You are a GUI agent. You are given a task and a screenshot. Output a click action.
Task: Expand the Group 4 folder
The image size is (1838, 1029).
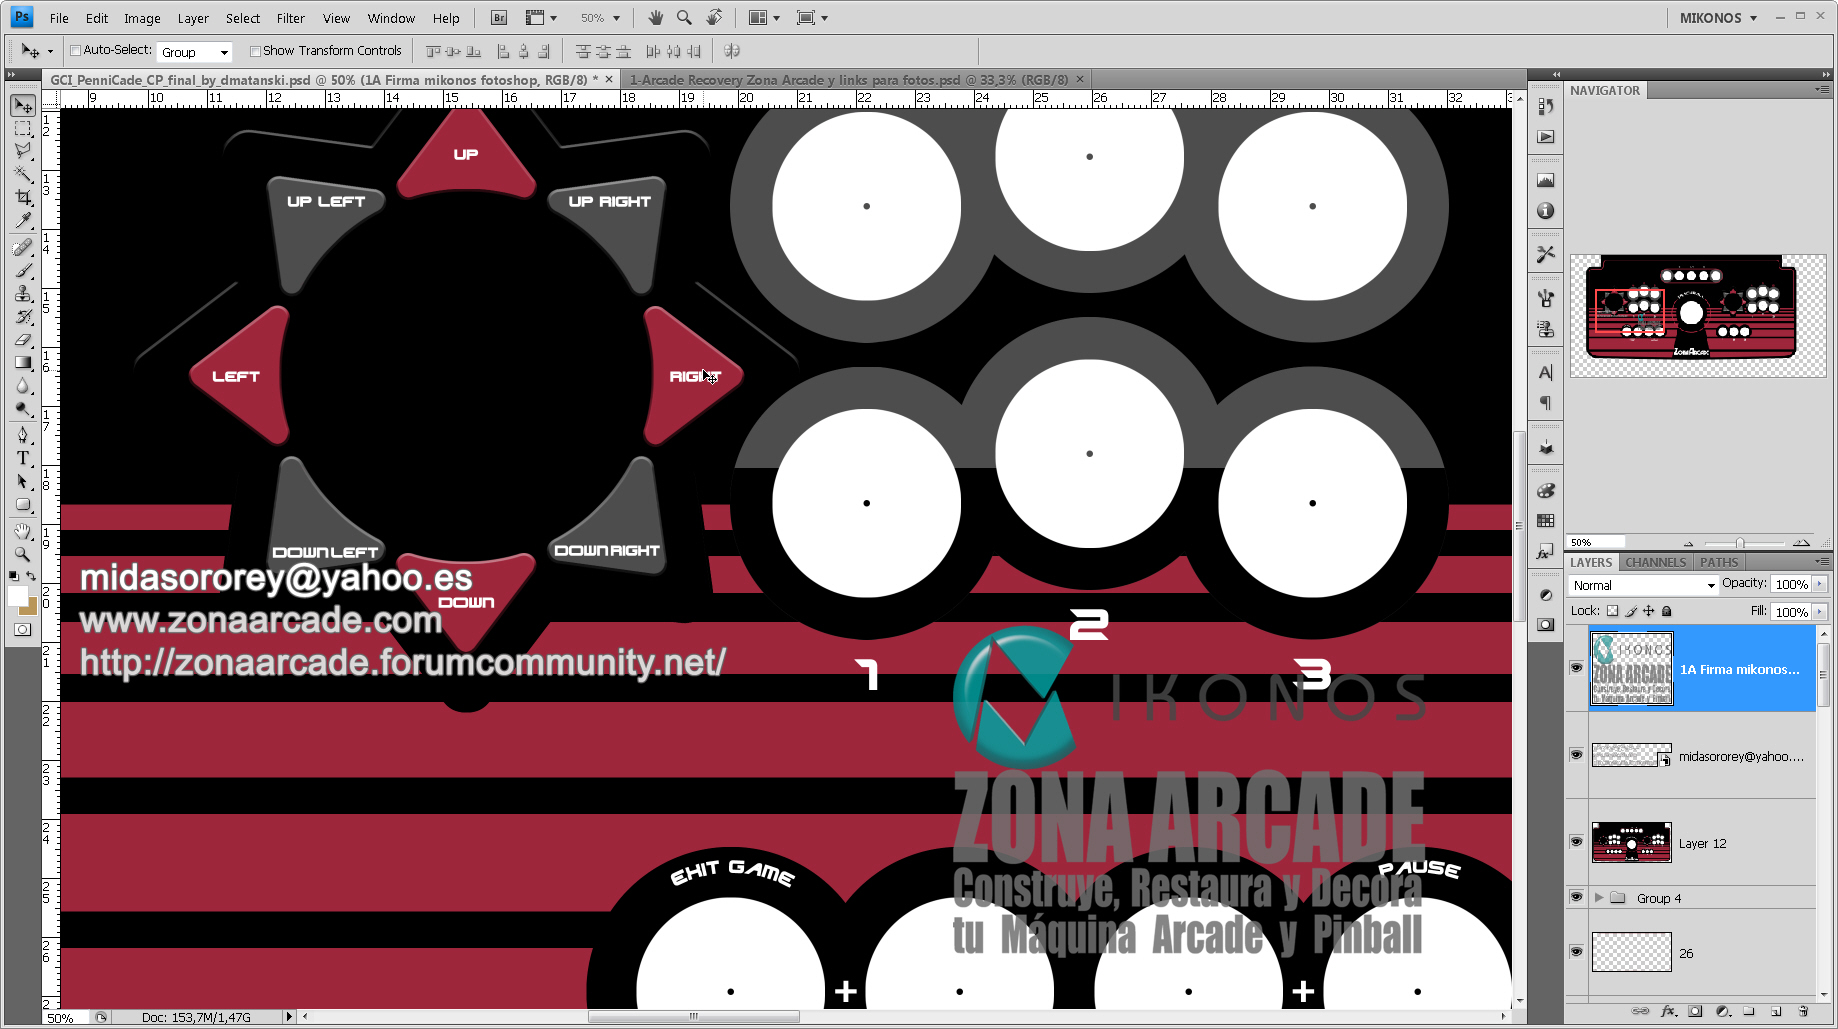[1599, 898]
